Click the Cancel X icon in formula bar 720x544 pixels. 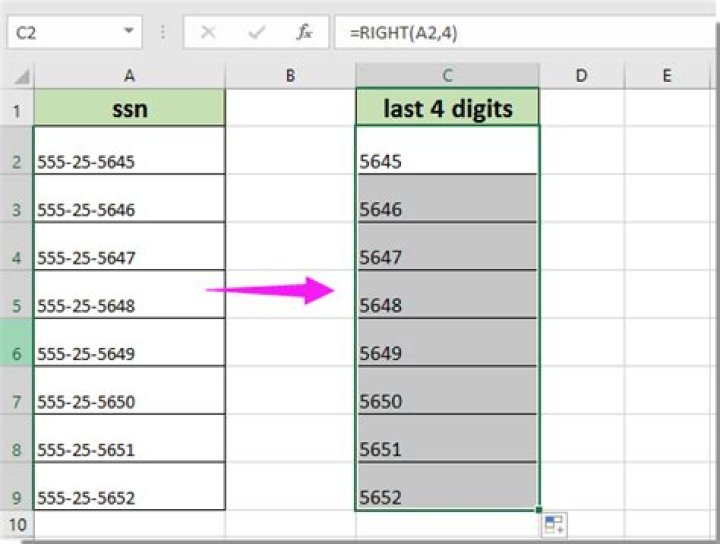click(x=208, y=32)
